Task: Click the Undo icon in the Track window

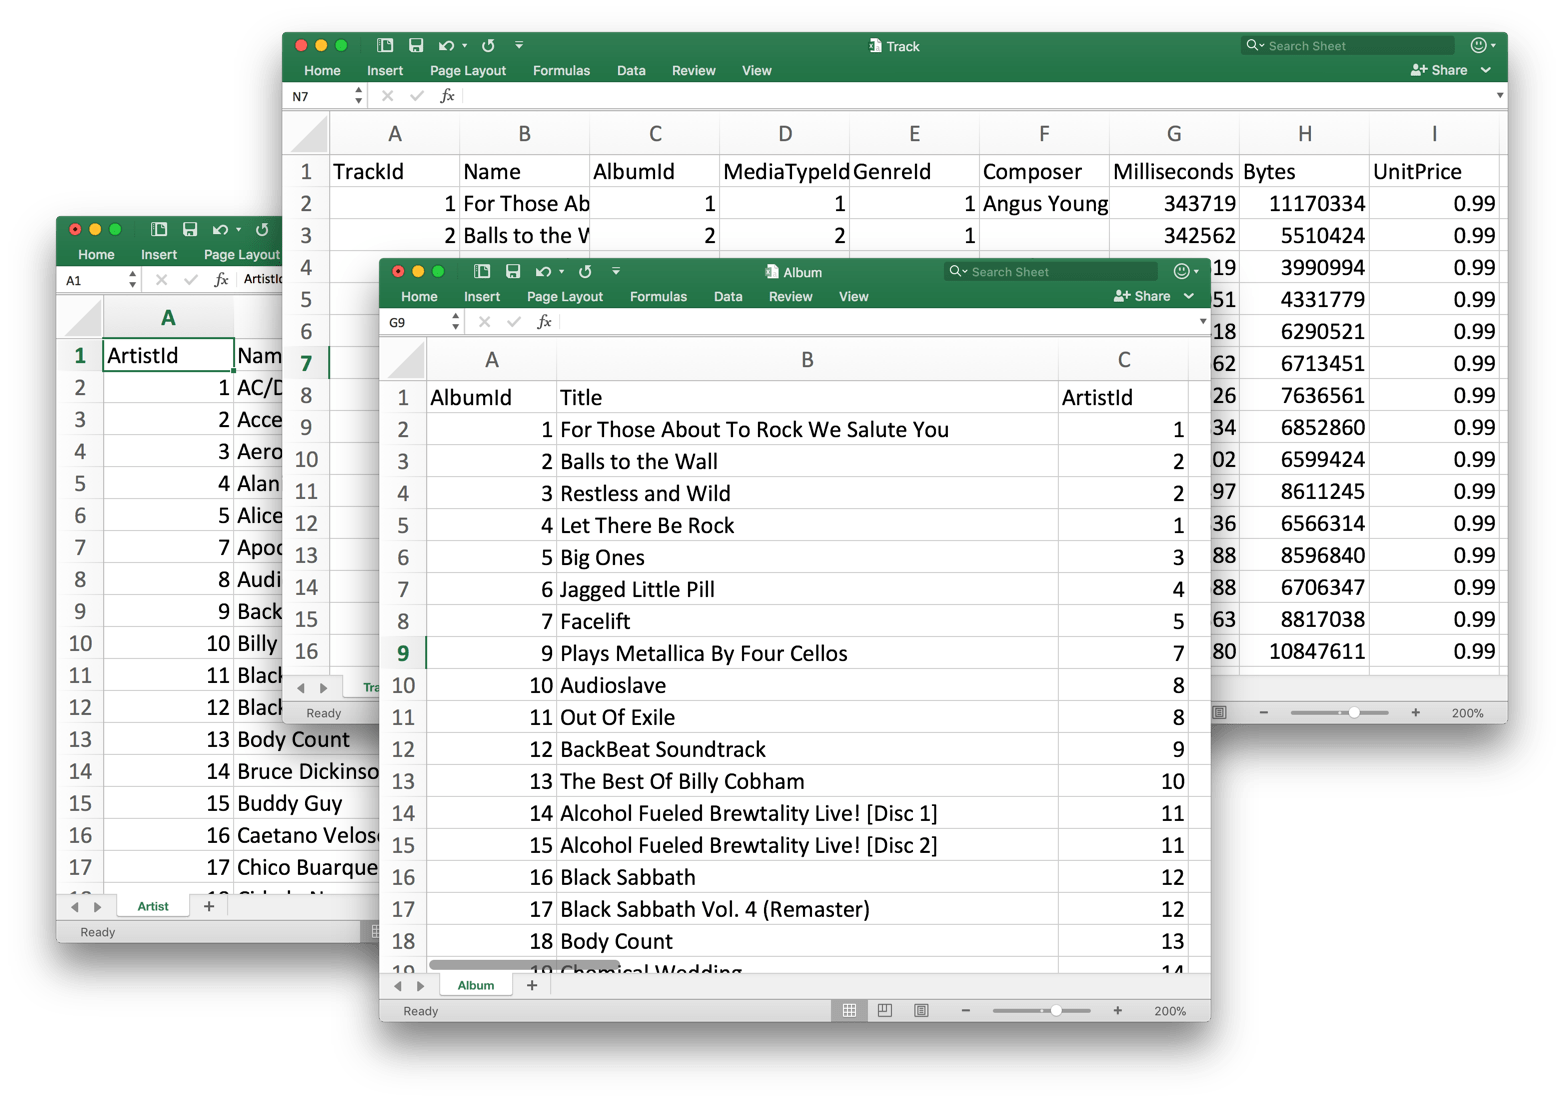Action: point(448,45)
